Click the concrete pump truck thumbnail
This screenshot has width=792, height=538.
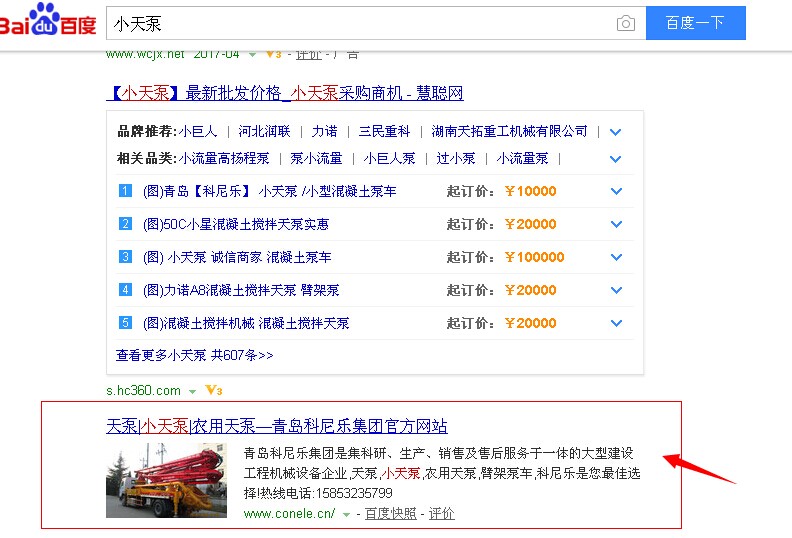point(166,480)
